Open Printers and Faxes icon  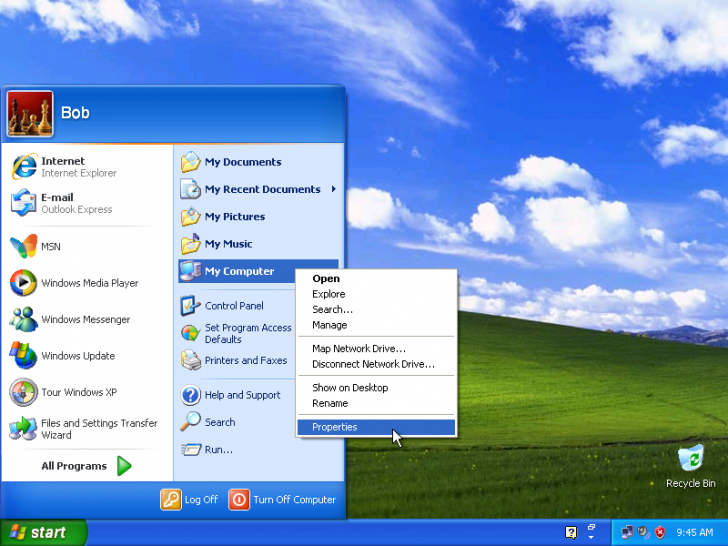click(x=190, y=360)
